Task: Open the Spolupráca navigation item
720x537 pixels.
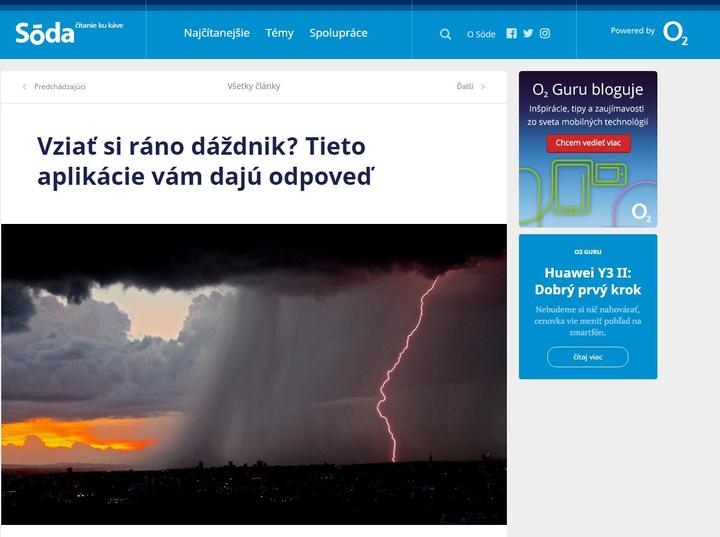Action: coord(338,33)
